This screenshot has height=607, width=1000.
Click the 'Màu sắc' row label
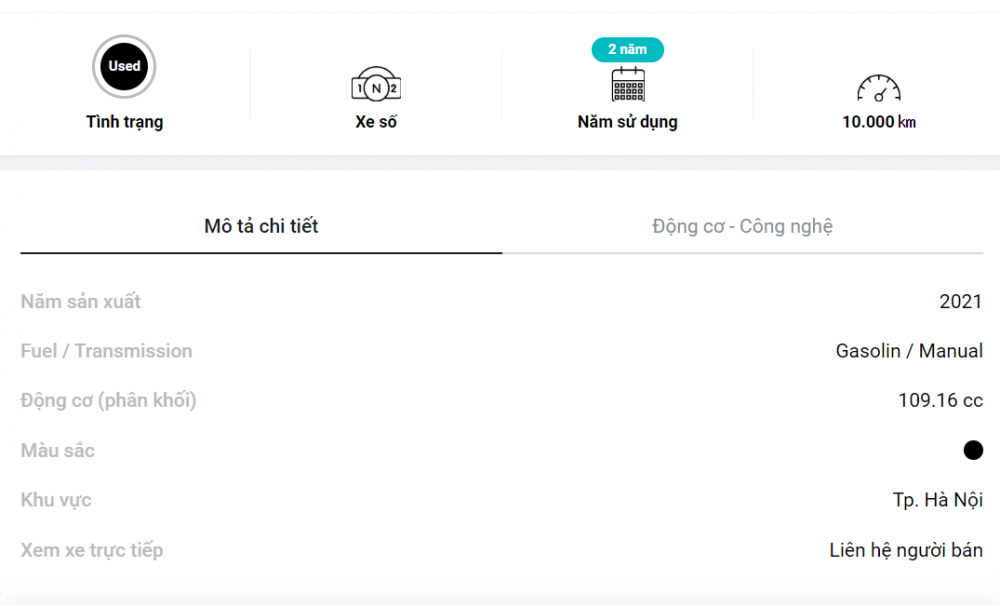pyautogui.click(x=57, y=451)
